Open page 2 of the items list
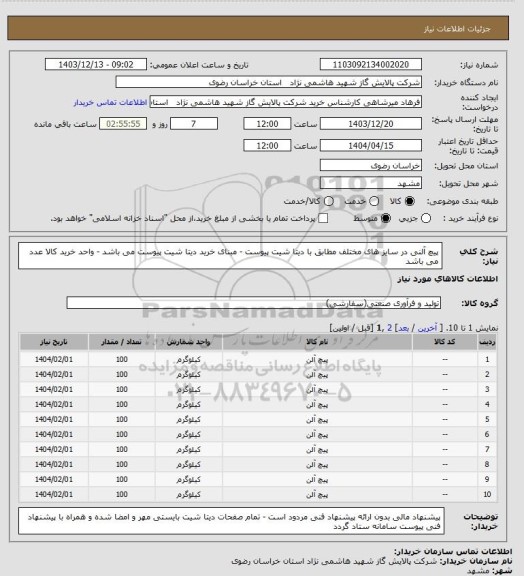 tap(390, 328)
